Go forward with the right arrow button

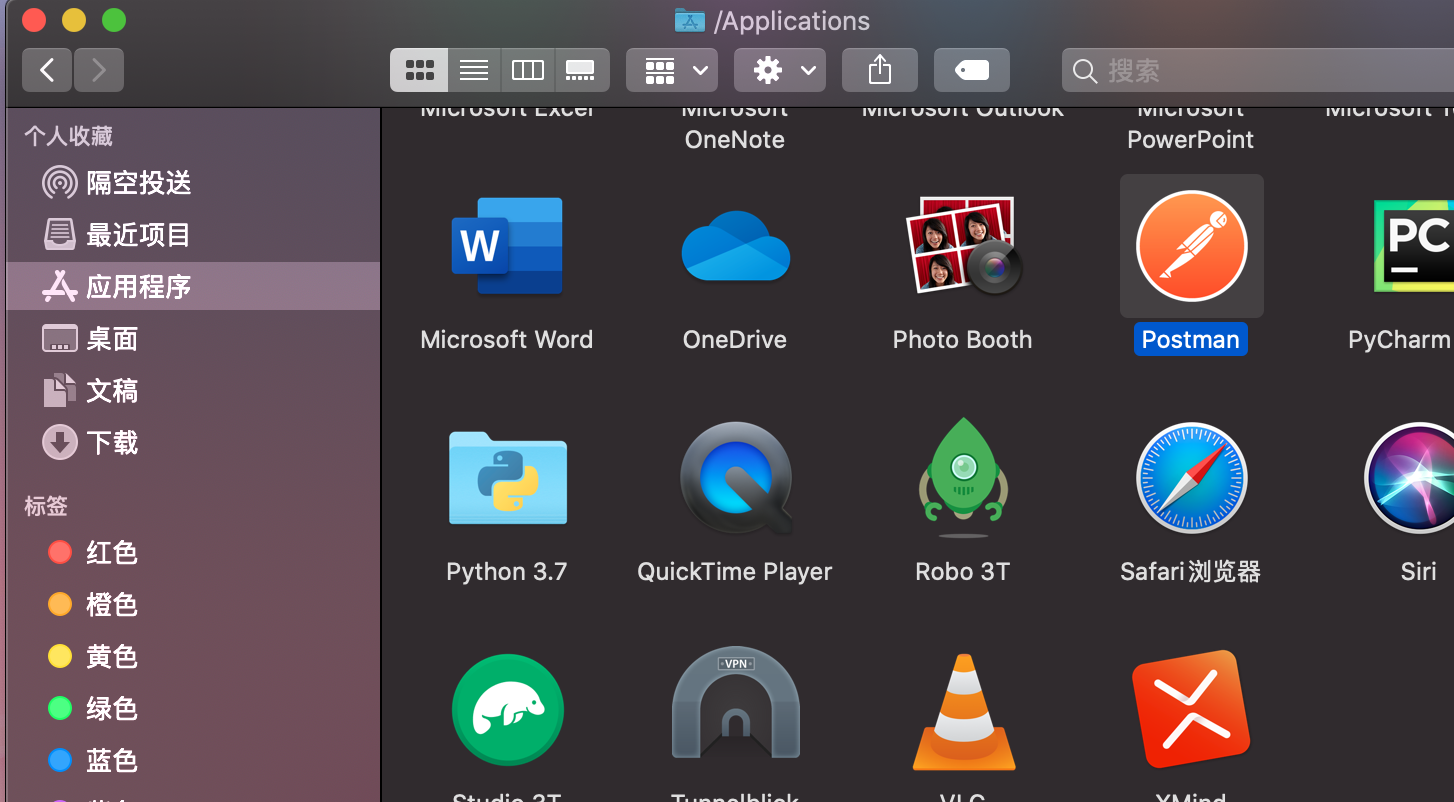(x=98, y=70)
